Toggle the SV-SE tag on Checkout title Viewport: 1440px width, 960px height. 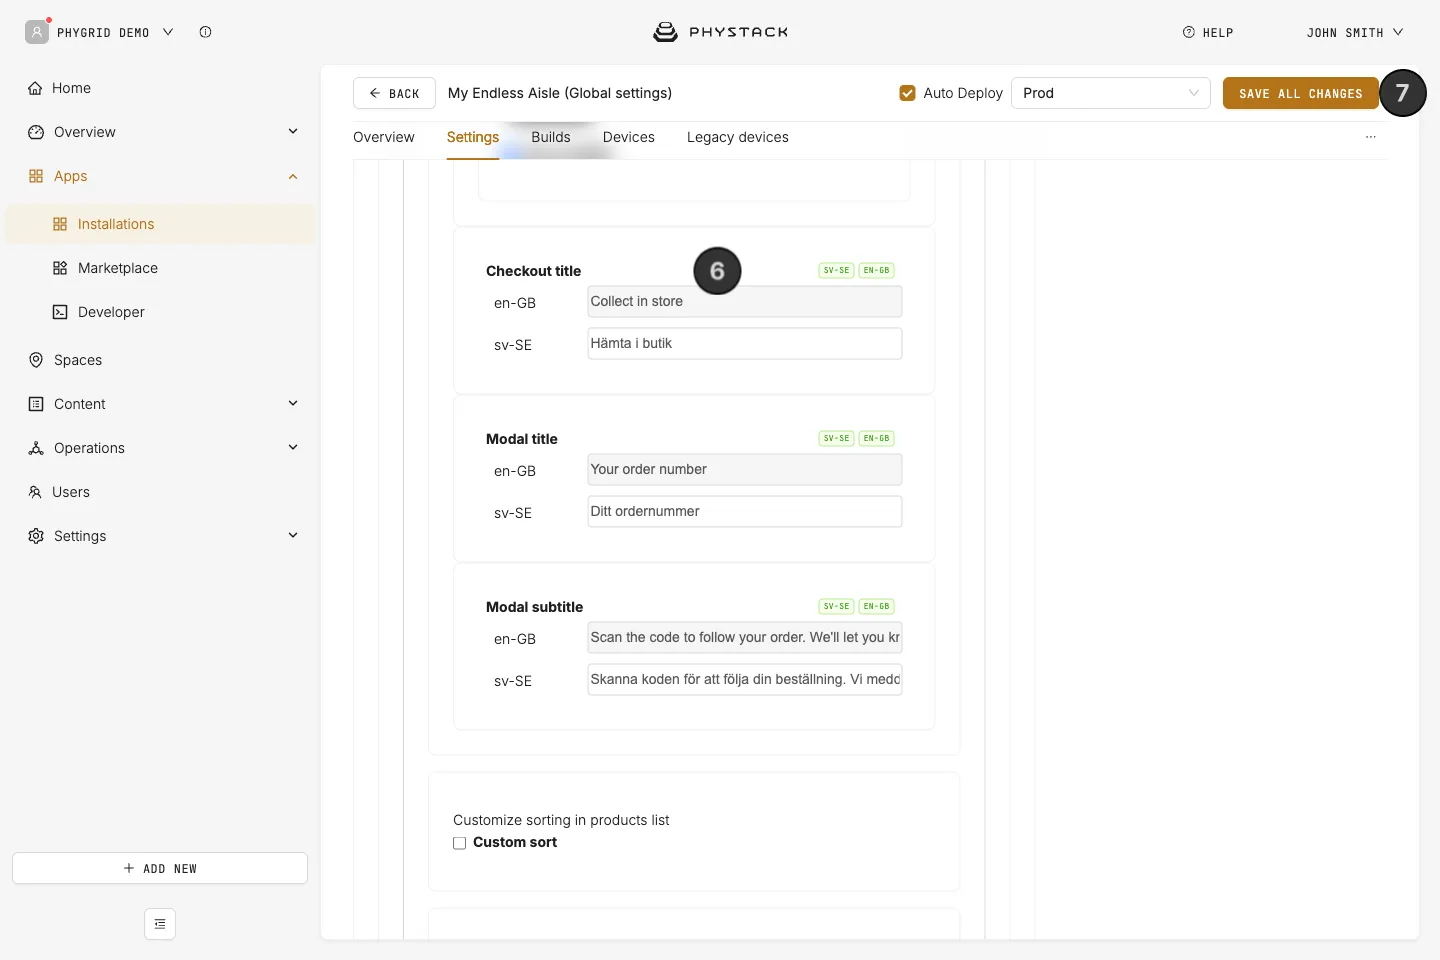click(836, 270)
